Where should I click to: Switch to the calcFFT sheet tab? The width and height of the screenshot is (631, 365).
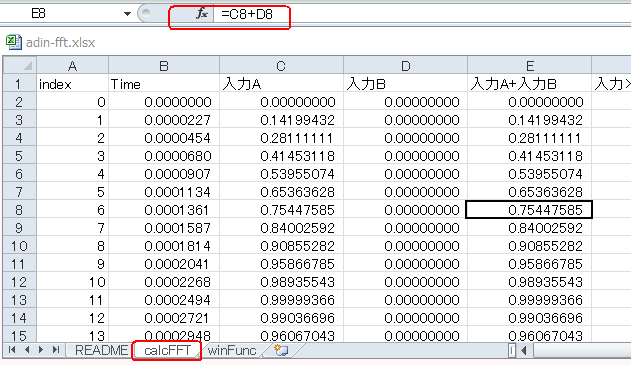click(167, 350)
